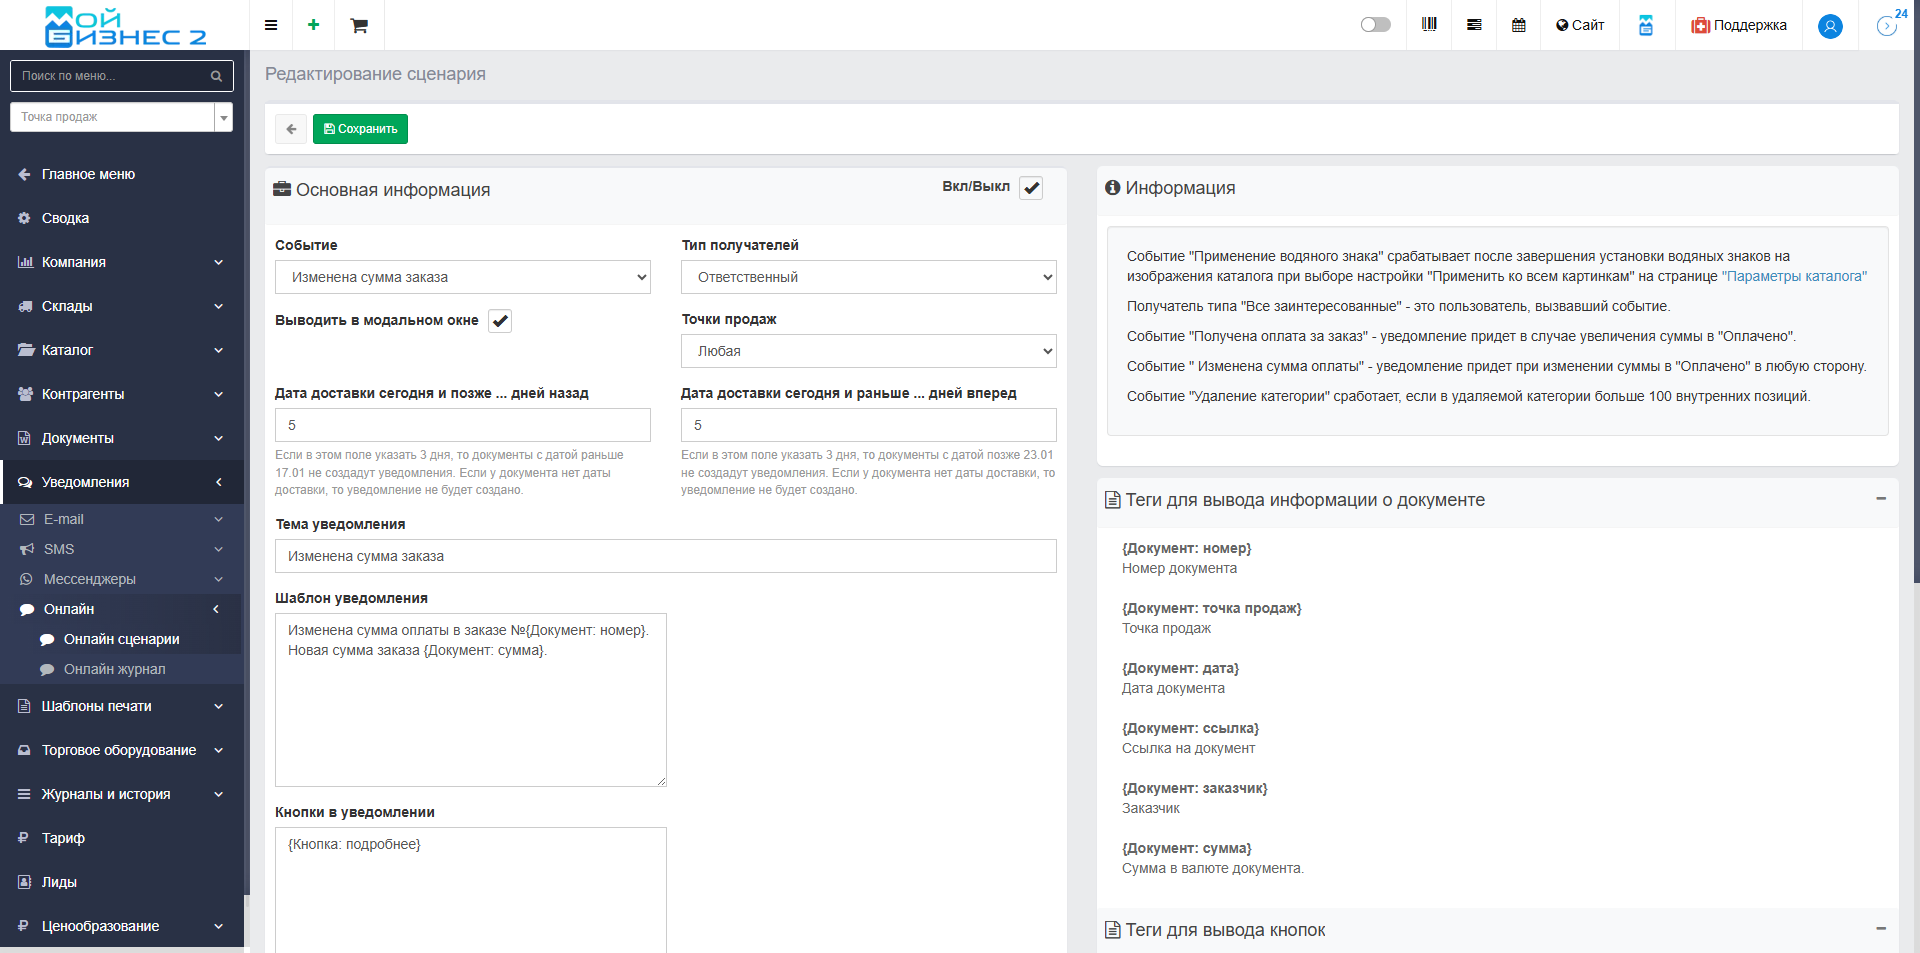Image resolution: width=1920 pixels, height=953 pixels.
Task: Click the Тема уведомления input field
Action: point(665,556)
